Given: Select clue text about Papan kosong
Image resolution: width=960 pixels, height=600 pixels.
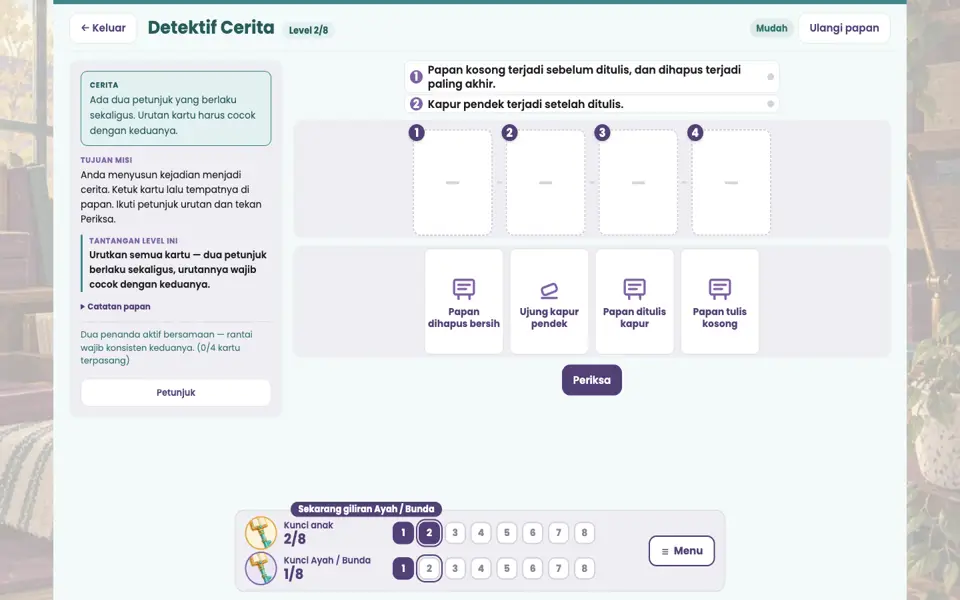Looking at the screenshot, I should pyautogui.click(x=584, y=77).
